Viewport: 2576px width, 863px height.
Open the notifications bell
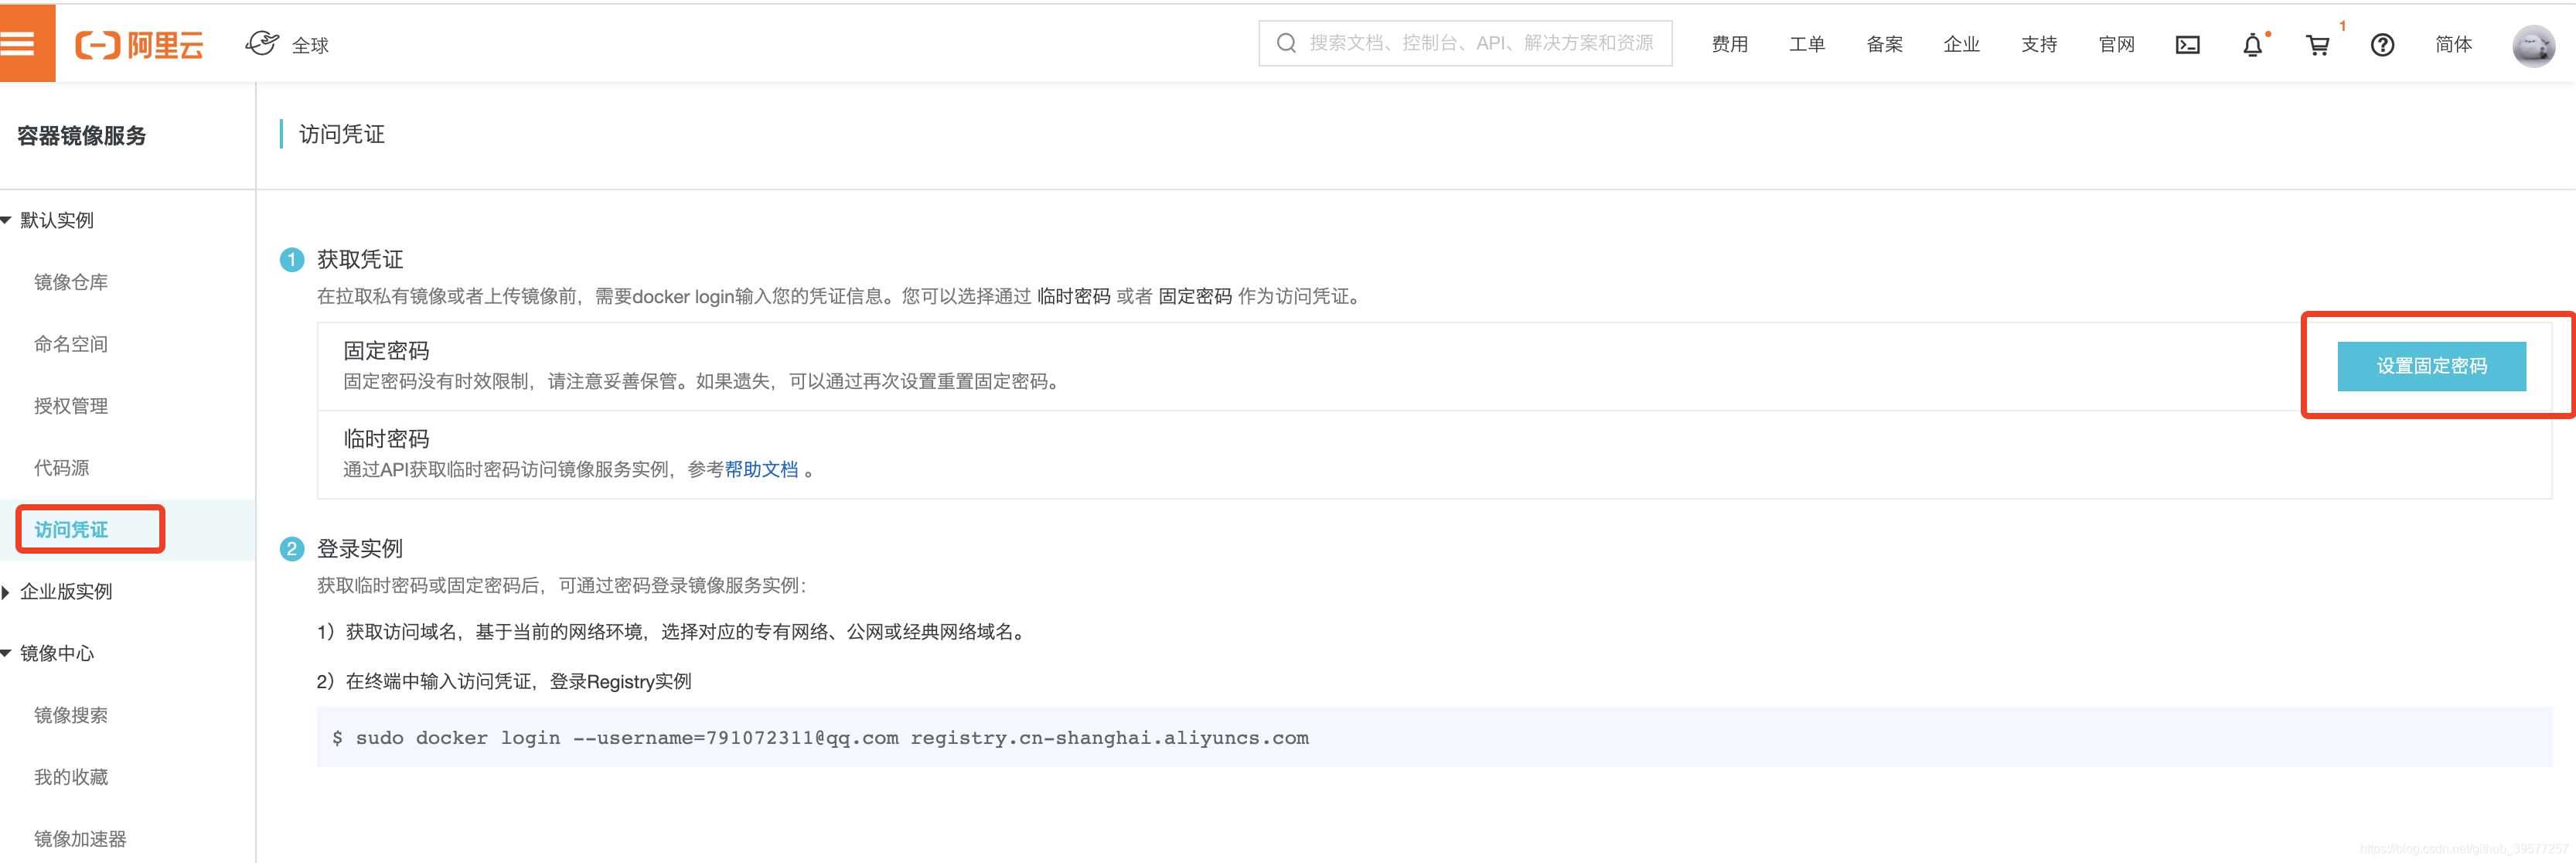click(x=2252, y=45)
